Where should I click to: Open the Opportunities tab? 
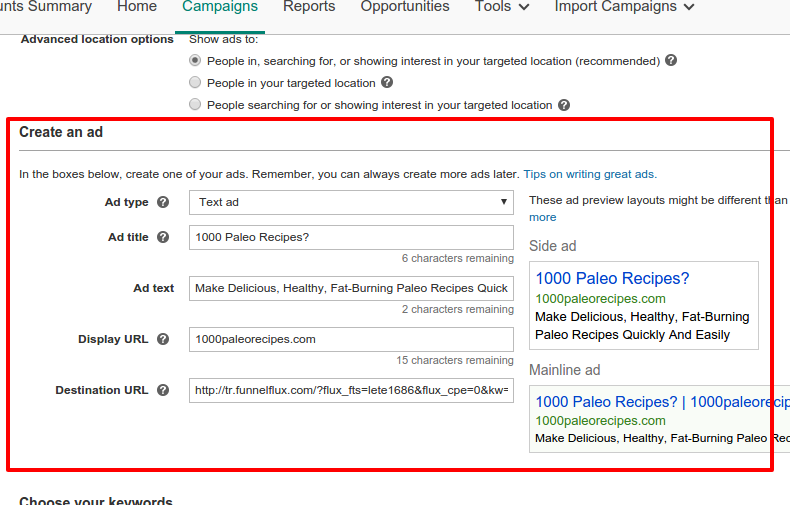click(x=405, y=7)
